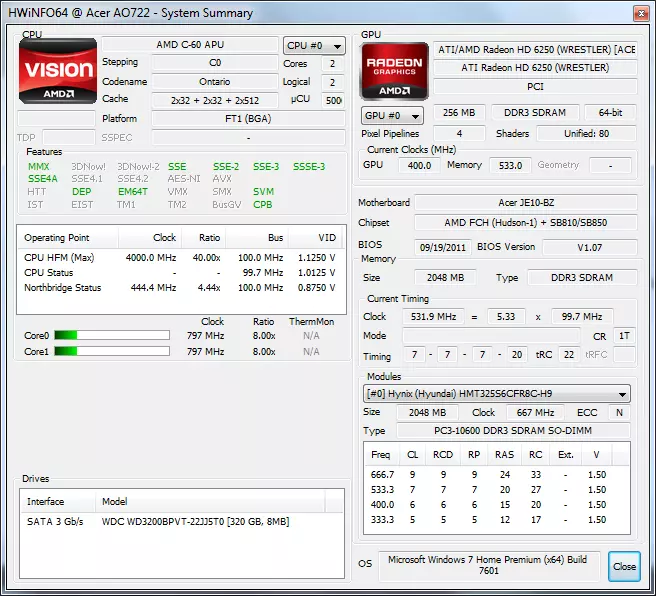Click the Platform FT1 (BGA) field

pos(249,119)
